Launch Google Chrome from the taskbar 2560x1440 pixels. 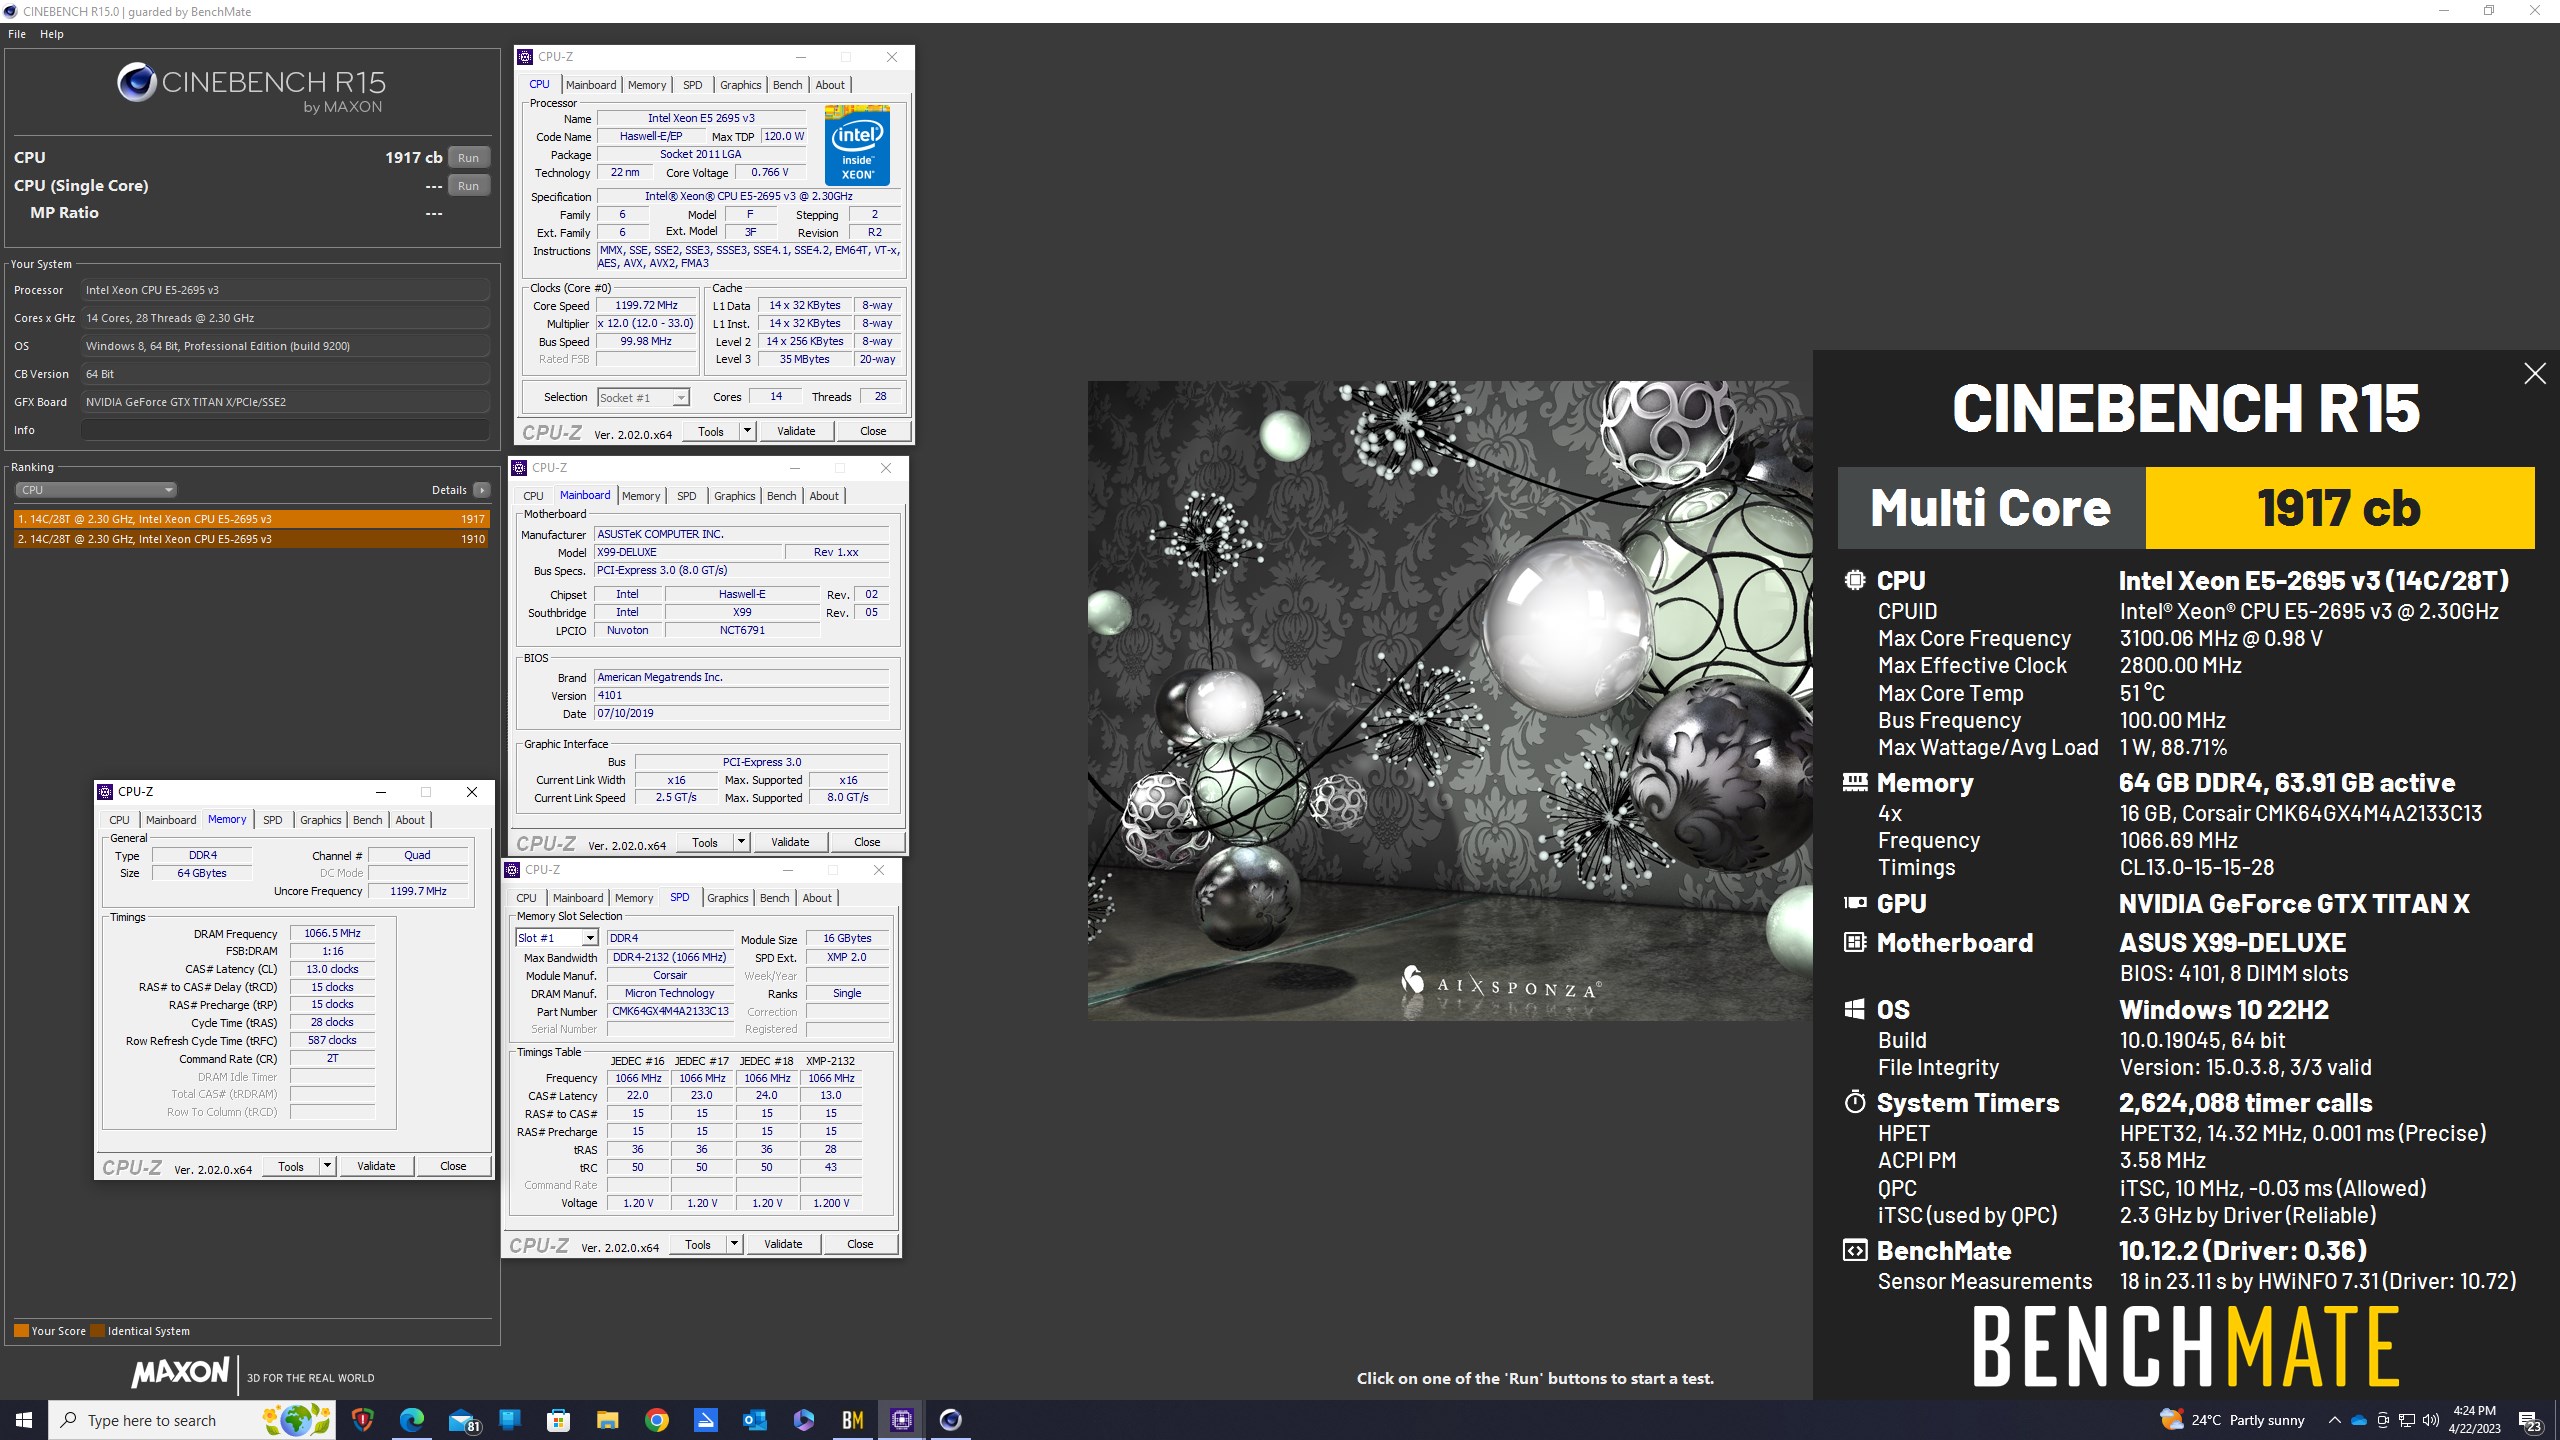(657, 1420)
